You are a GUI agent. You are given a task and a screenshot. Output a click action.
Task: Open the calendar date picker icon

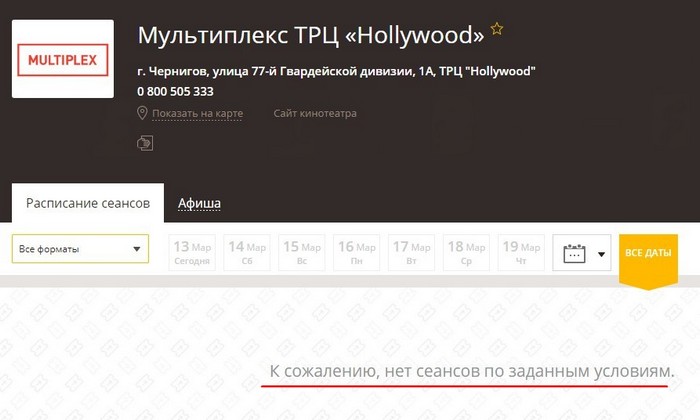[573, 253]
